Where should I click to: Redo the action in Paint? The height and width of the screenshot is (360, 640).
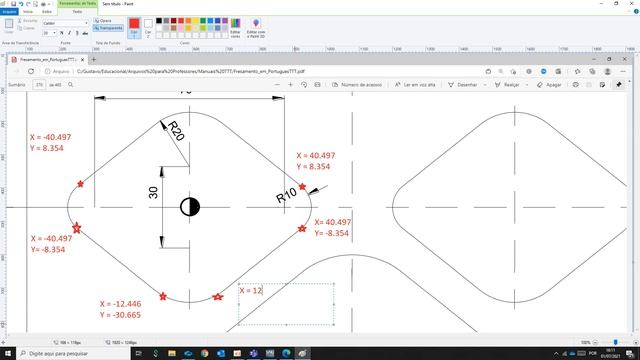tap(28, 4)
